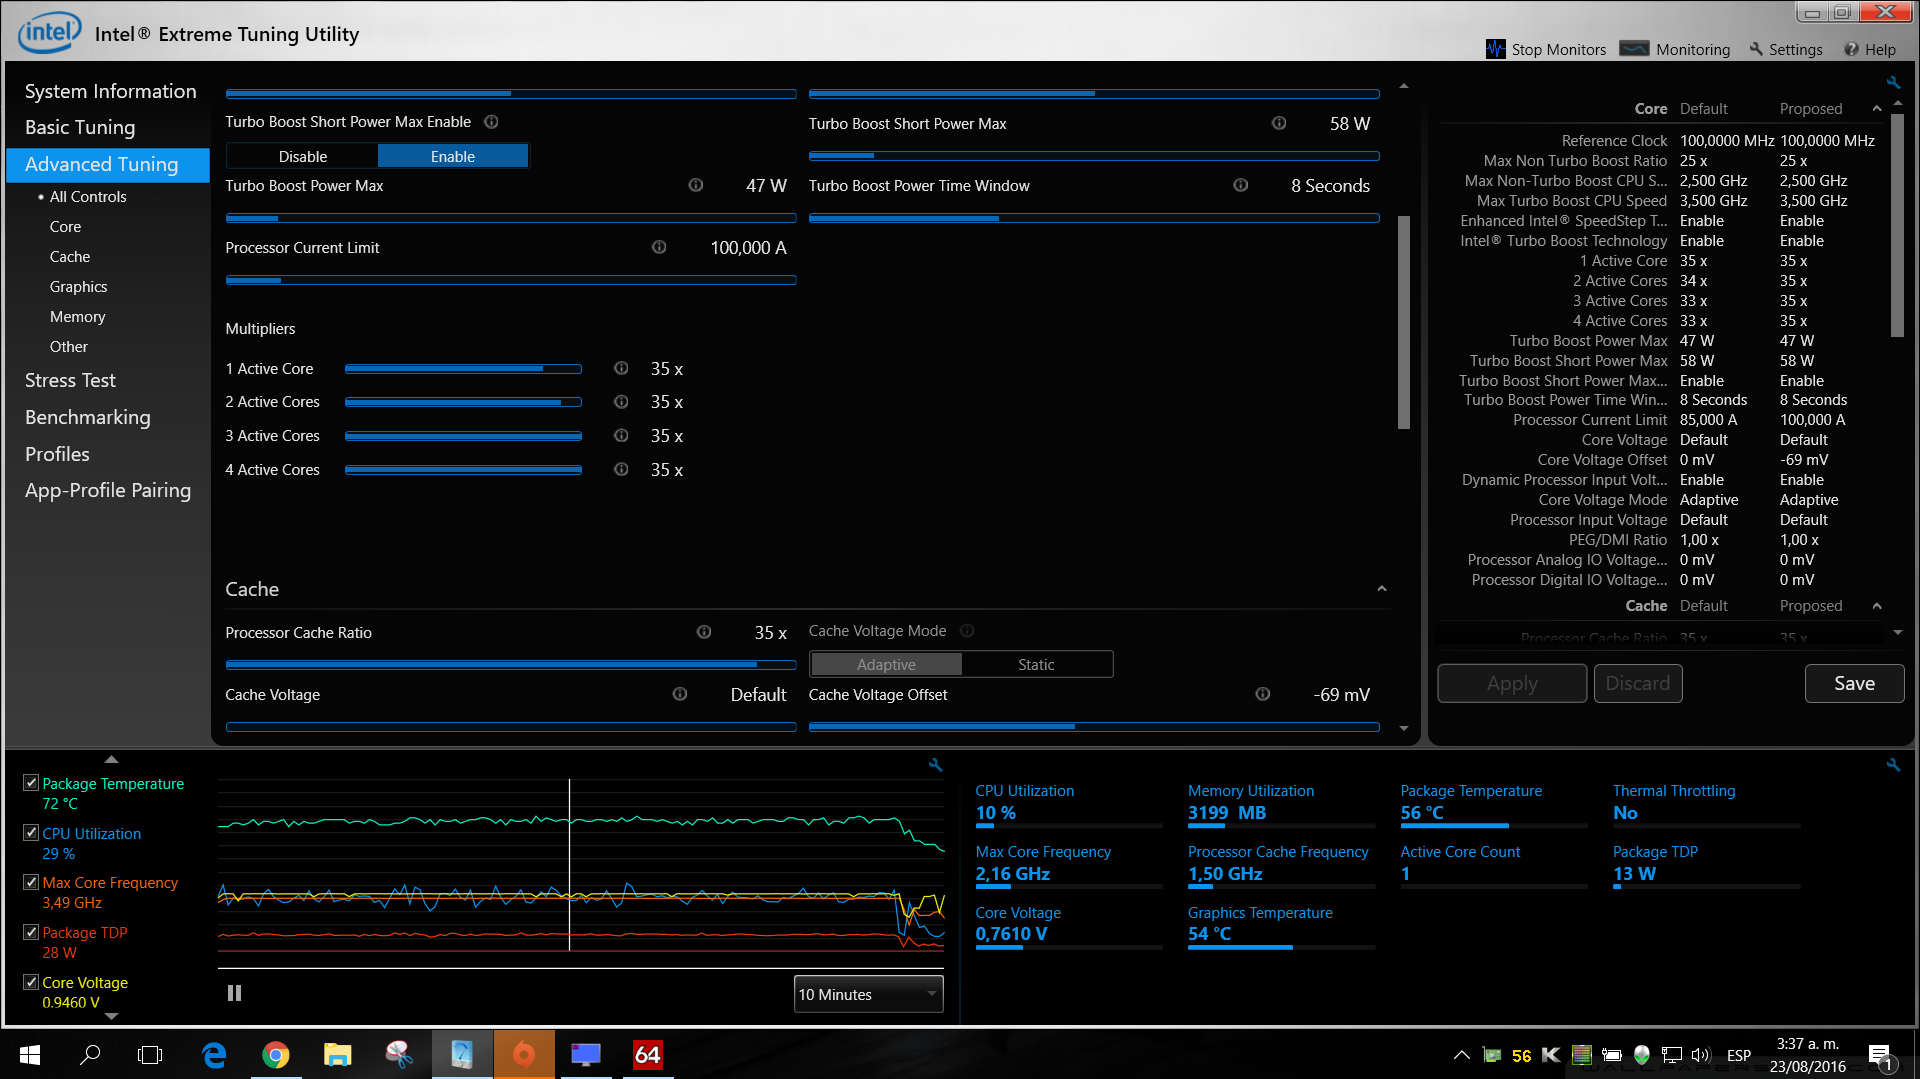
Task: Show info for Cache Voltage Mode
Action: tap(967, 631)
